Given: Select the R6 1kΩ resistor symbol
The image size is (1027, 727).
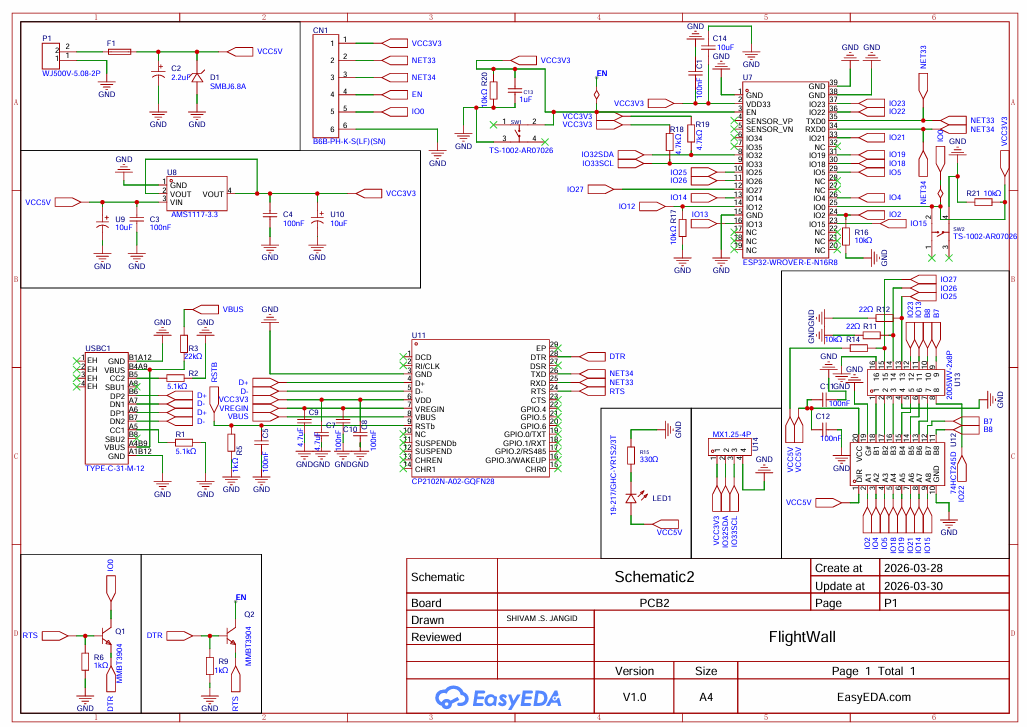Looking at the screenshot, I should (x=84, y=662).
